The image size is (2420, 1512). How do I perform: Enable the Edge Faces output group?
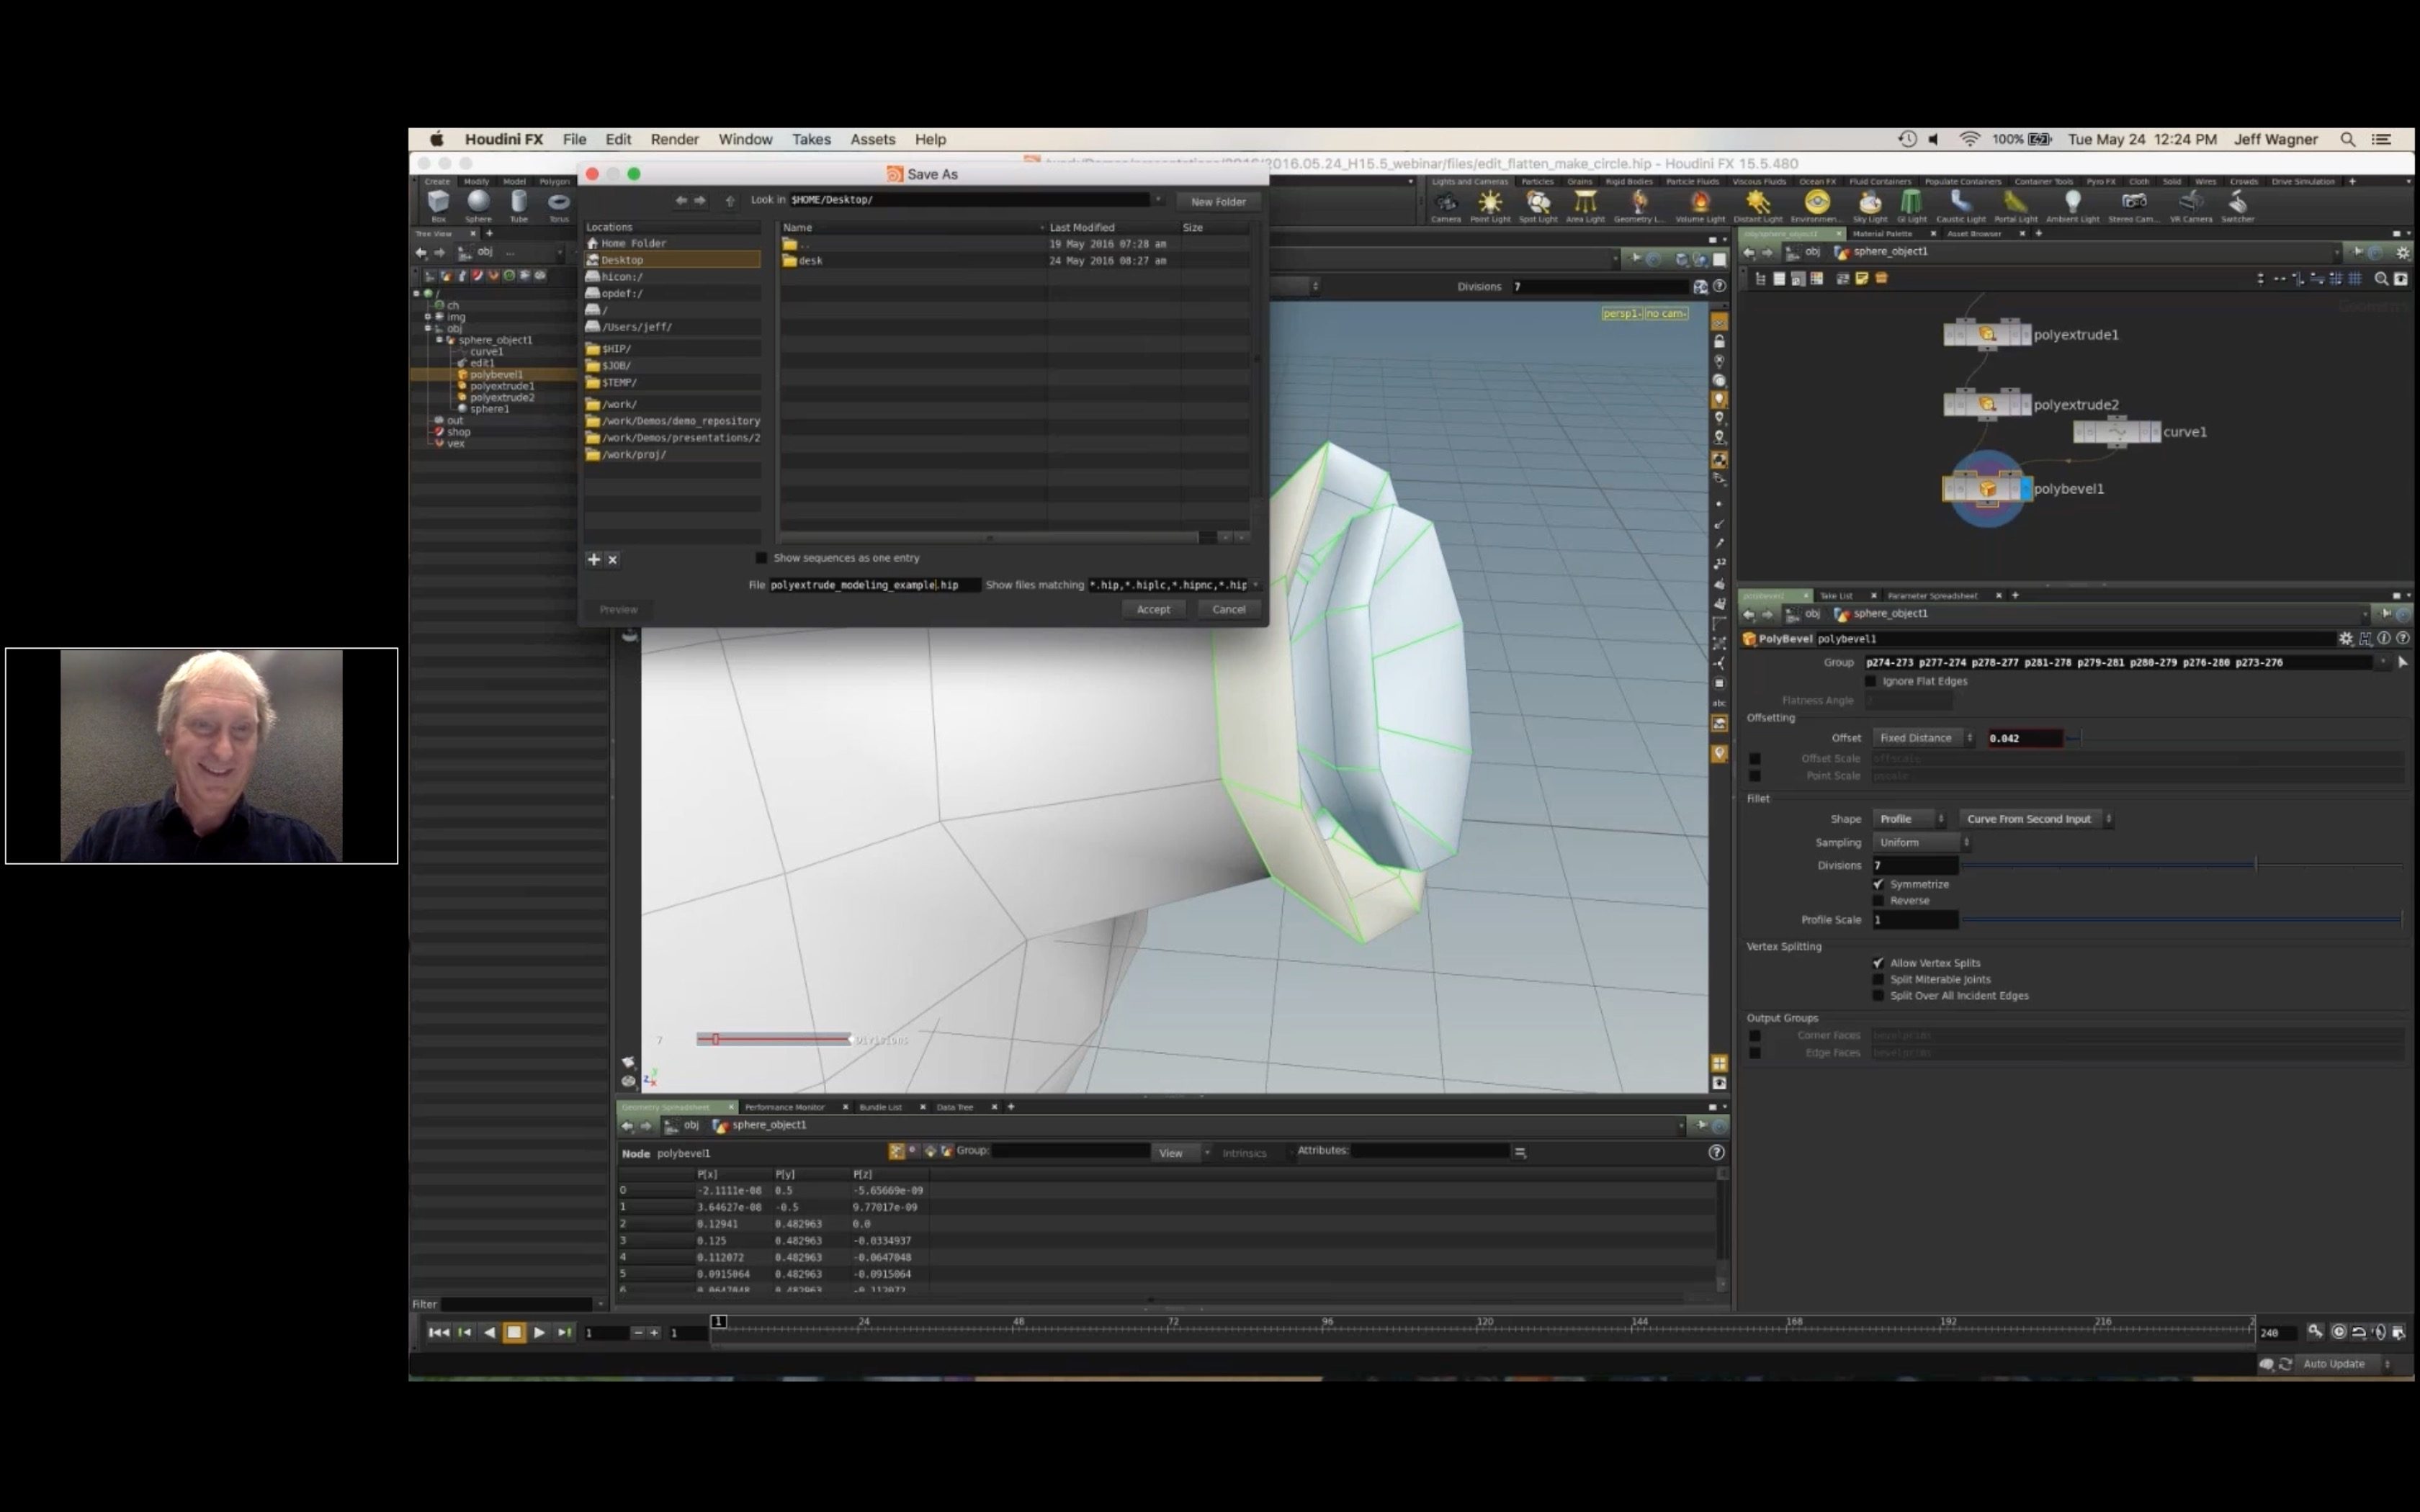point(1755,1053)
